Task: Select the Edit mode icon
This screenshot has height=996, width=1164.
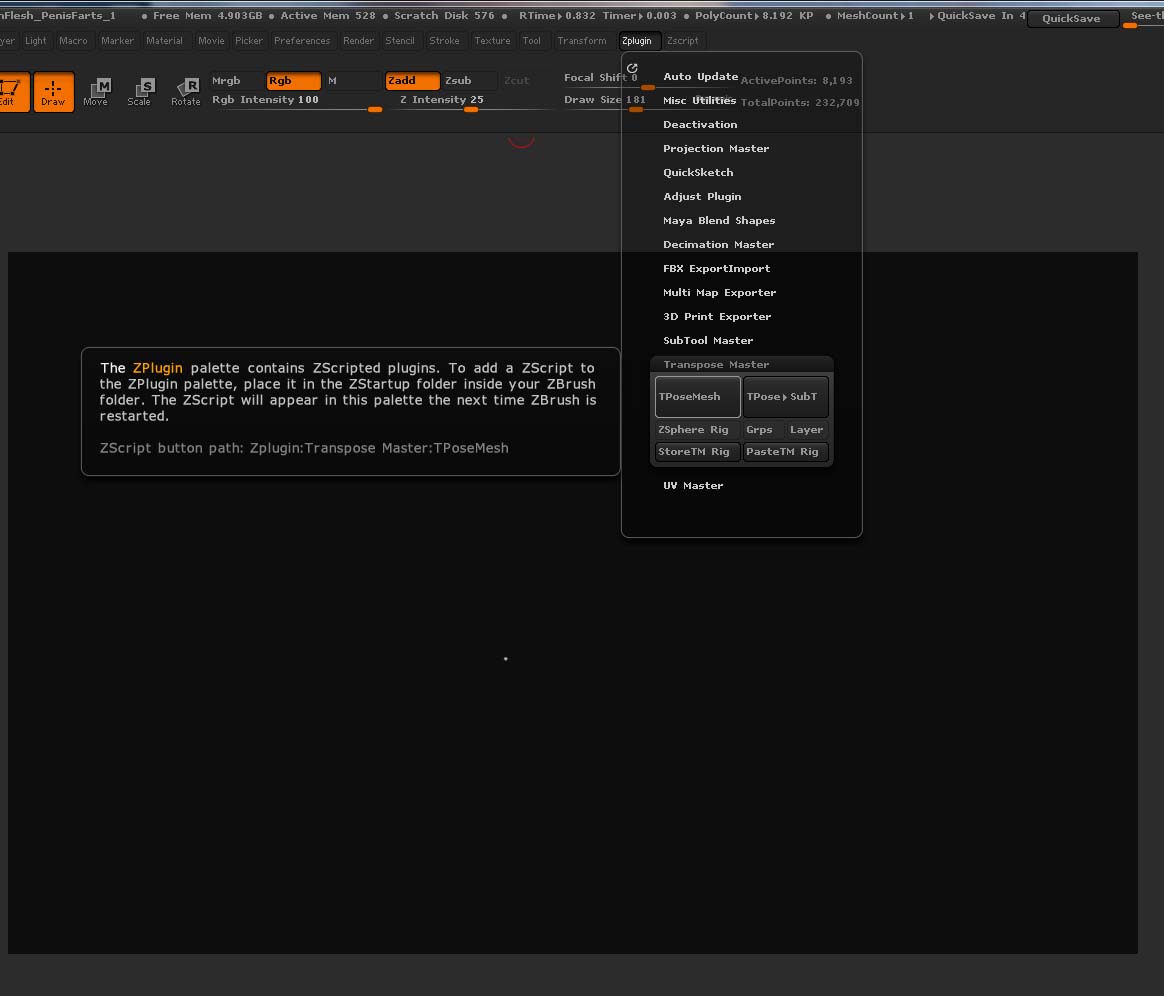Action: point(10,91)
